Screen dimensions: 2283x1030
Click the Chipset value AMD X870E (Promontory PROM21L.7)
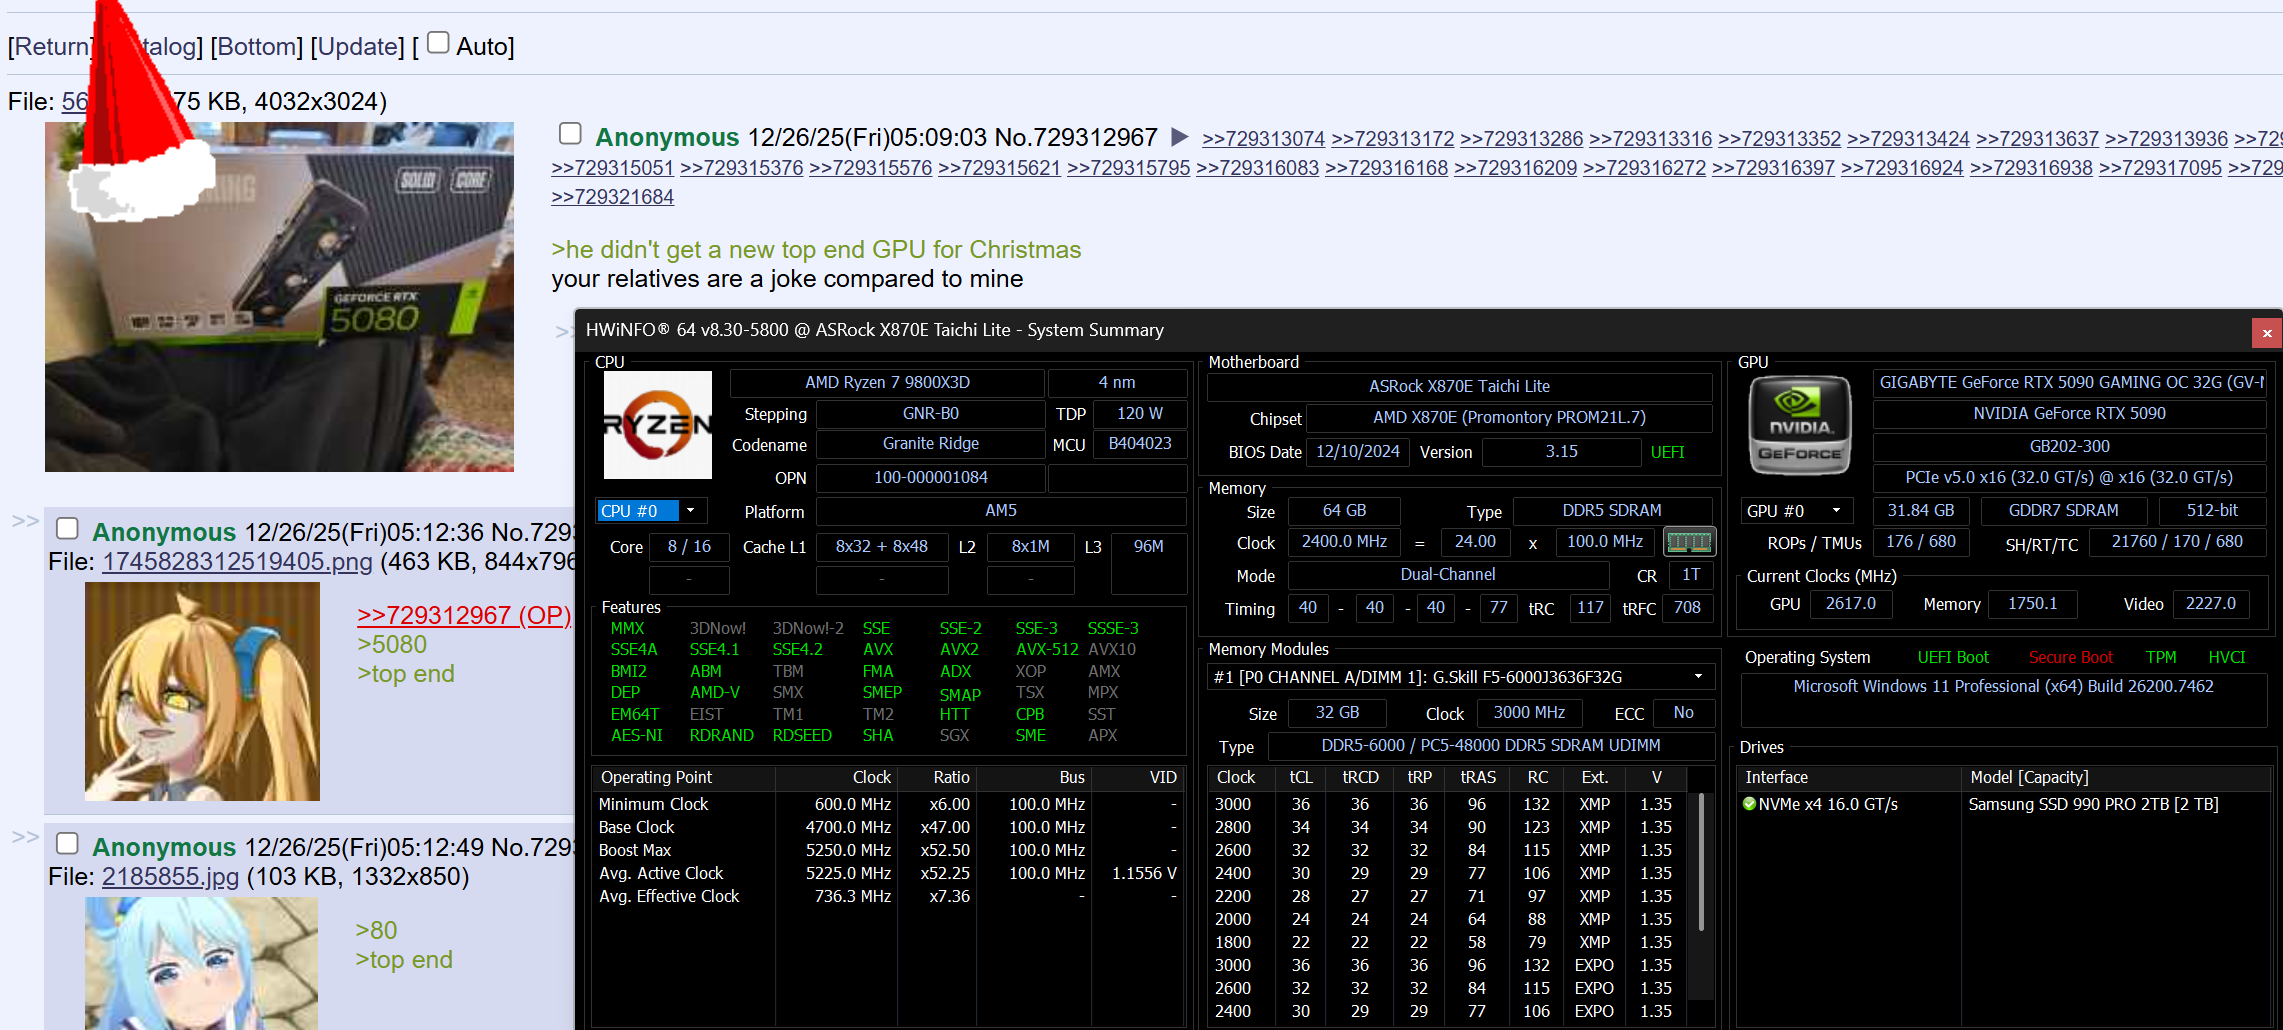click(1509, 418)
